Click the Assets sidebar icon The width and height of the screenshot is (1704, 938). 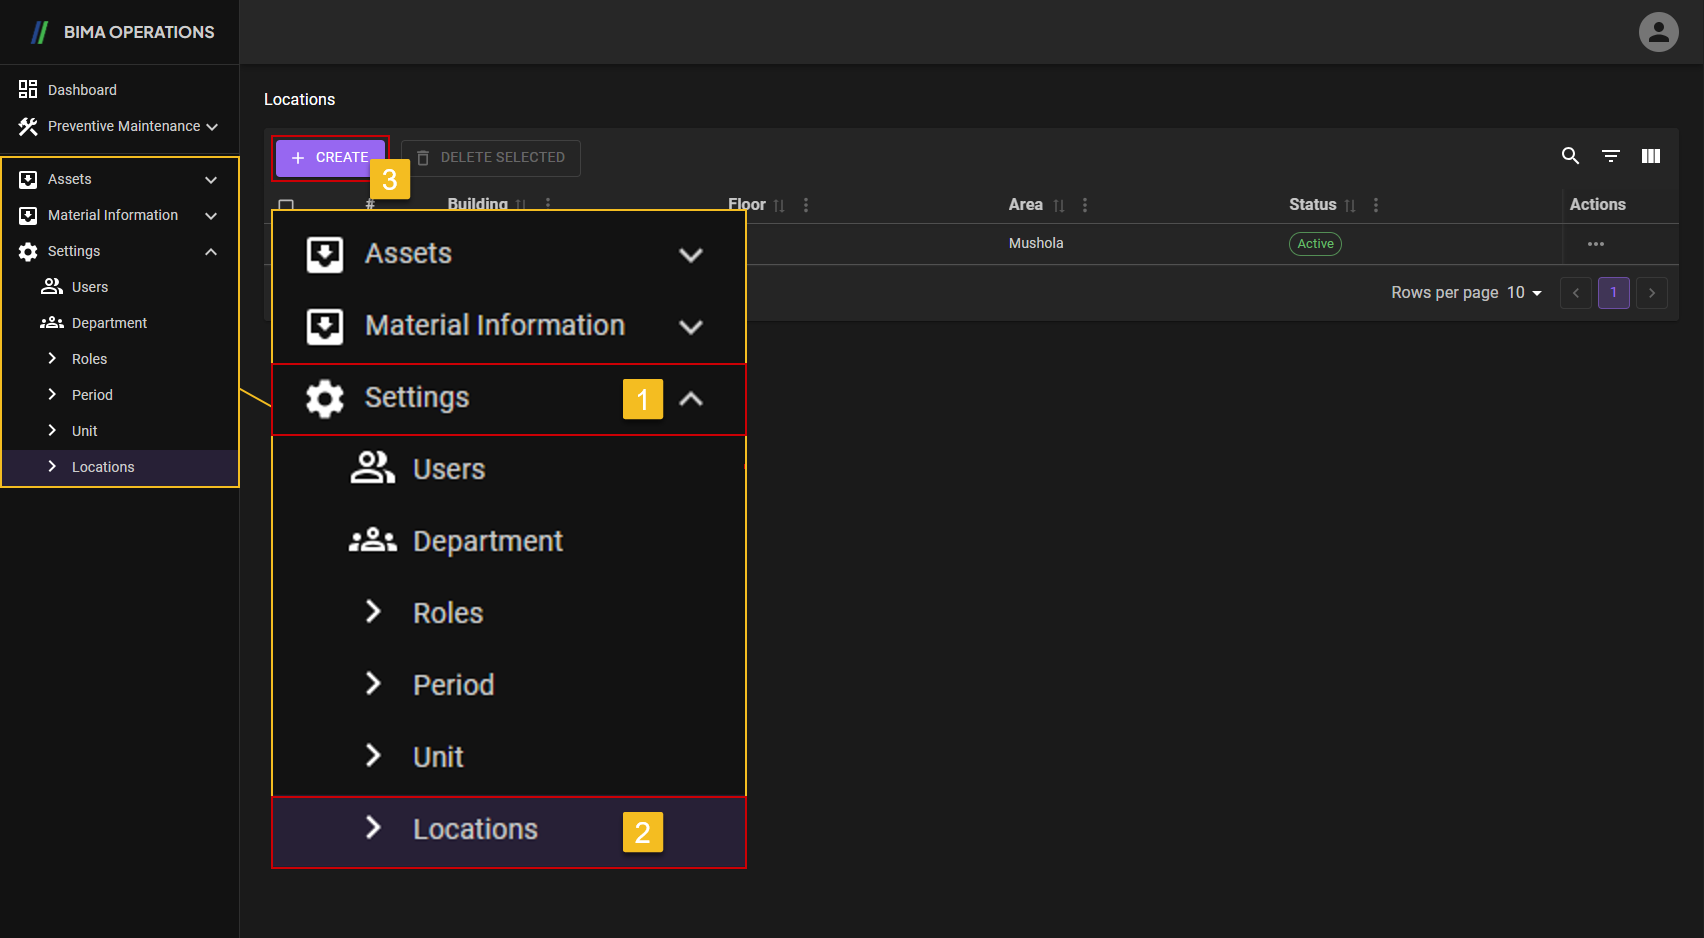[28, 179]
